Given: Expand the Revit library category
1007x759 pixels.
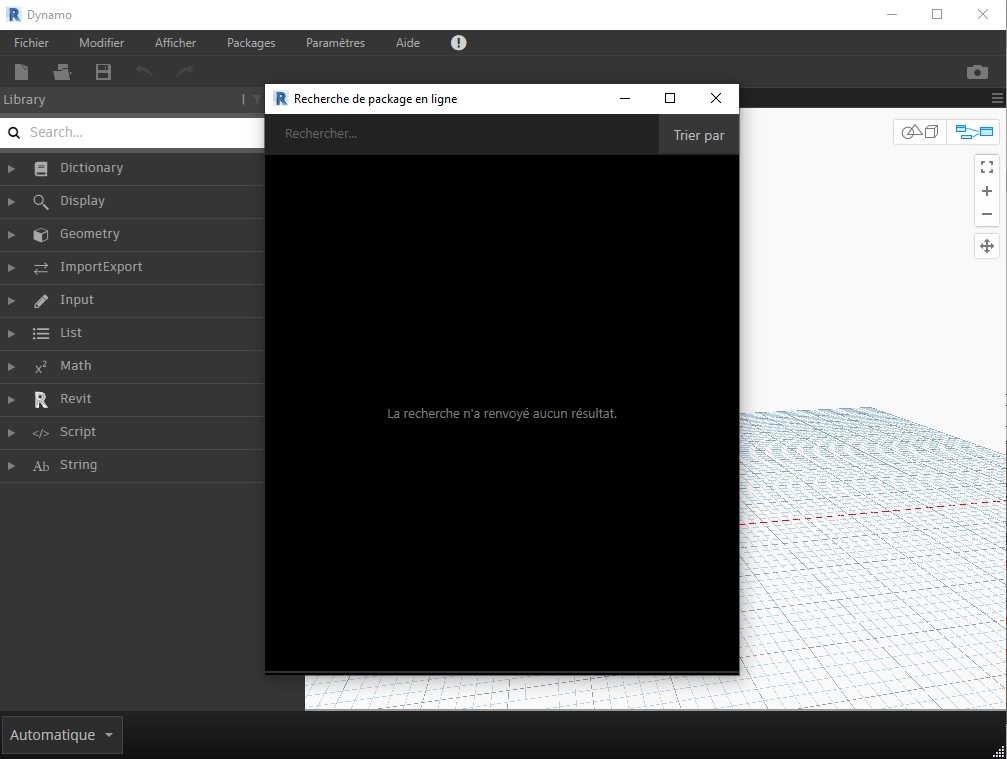Looking at the screenshot, I should click(75, 399).
